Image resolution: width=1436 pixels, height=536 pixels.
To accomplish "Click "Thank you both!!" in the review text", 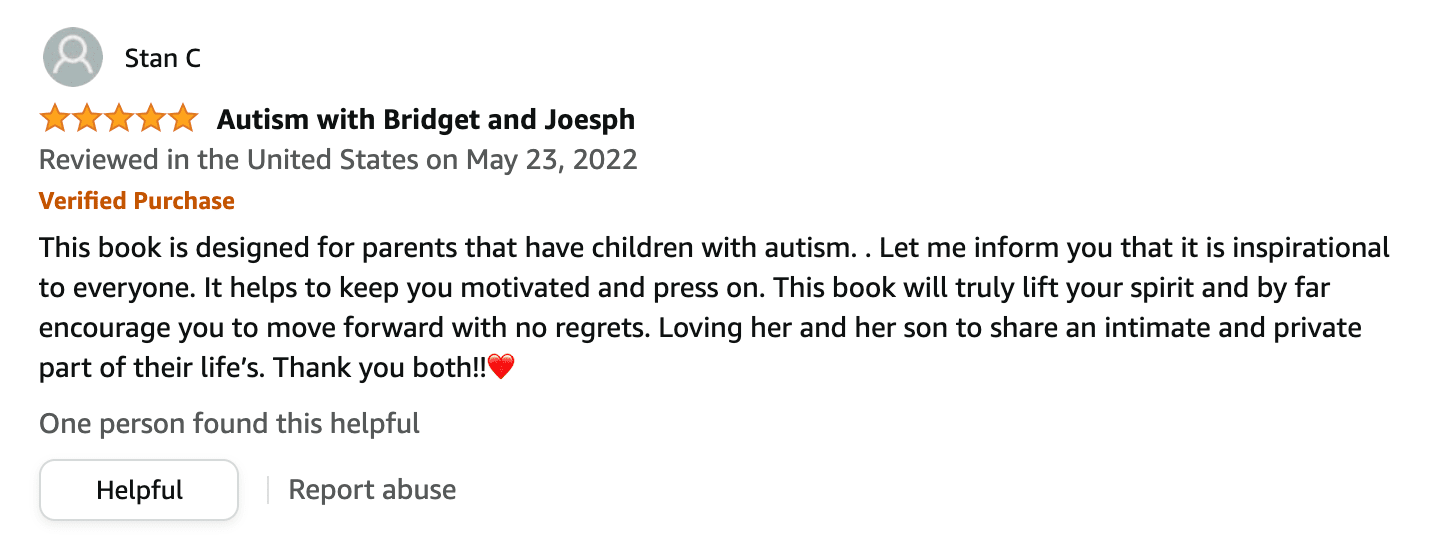I will tap(380, 368).
